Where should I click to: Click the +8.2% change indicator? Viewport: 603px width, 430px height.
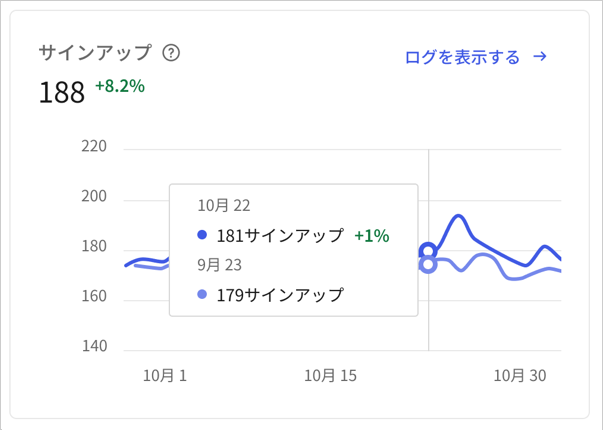120,86
